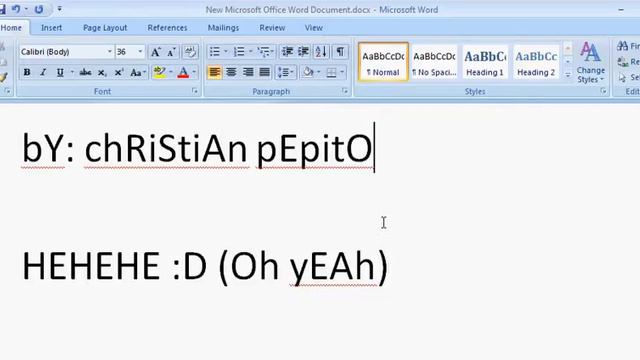Click the Sort icon
This screenshot has width=640, height=360.
321,52
